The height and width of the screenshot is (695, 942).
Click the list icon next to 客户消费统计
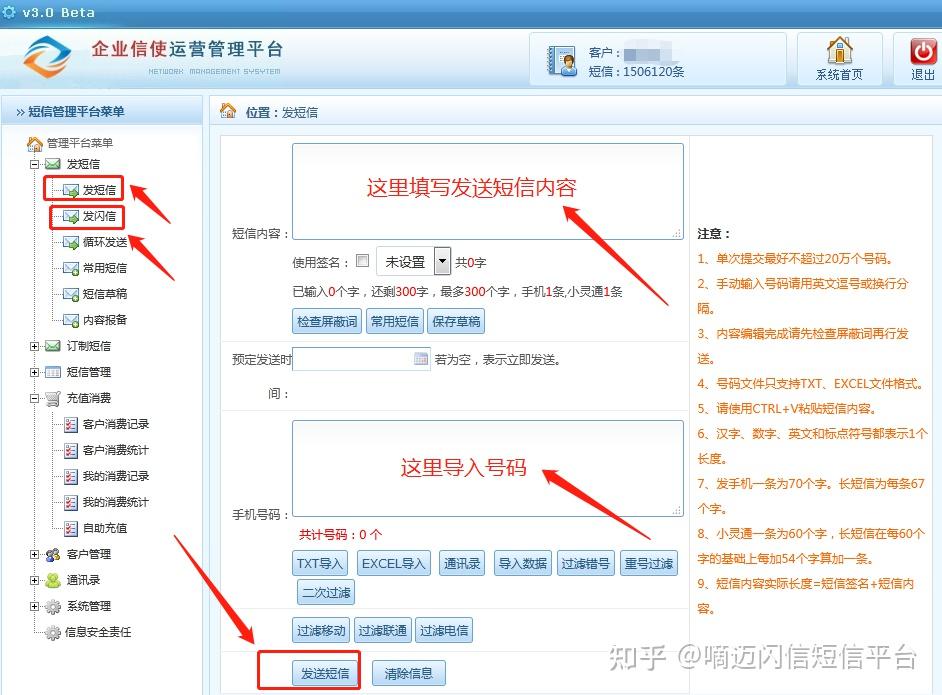[x=71, y=451]
